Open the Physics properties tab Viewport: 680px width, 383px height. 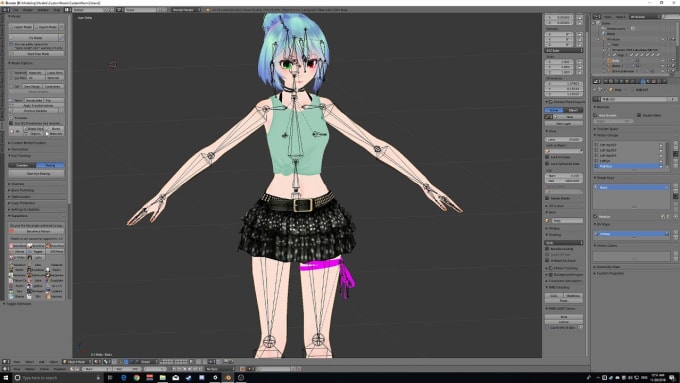(x=664, y=81)
